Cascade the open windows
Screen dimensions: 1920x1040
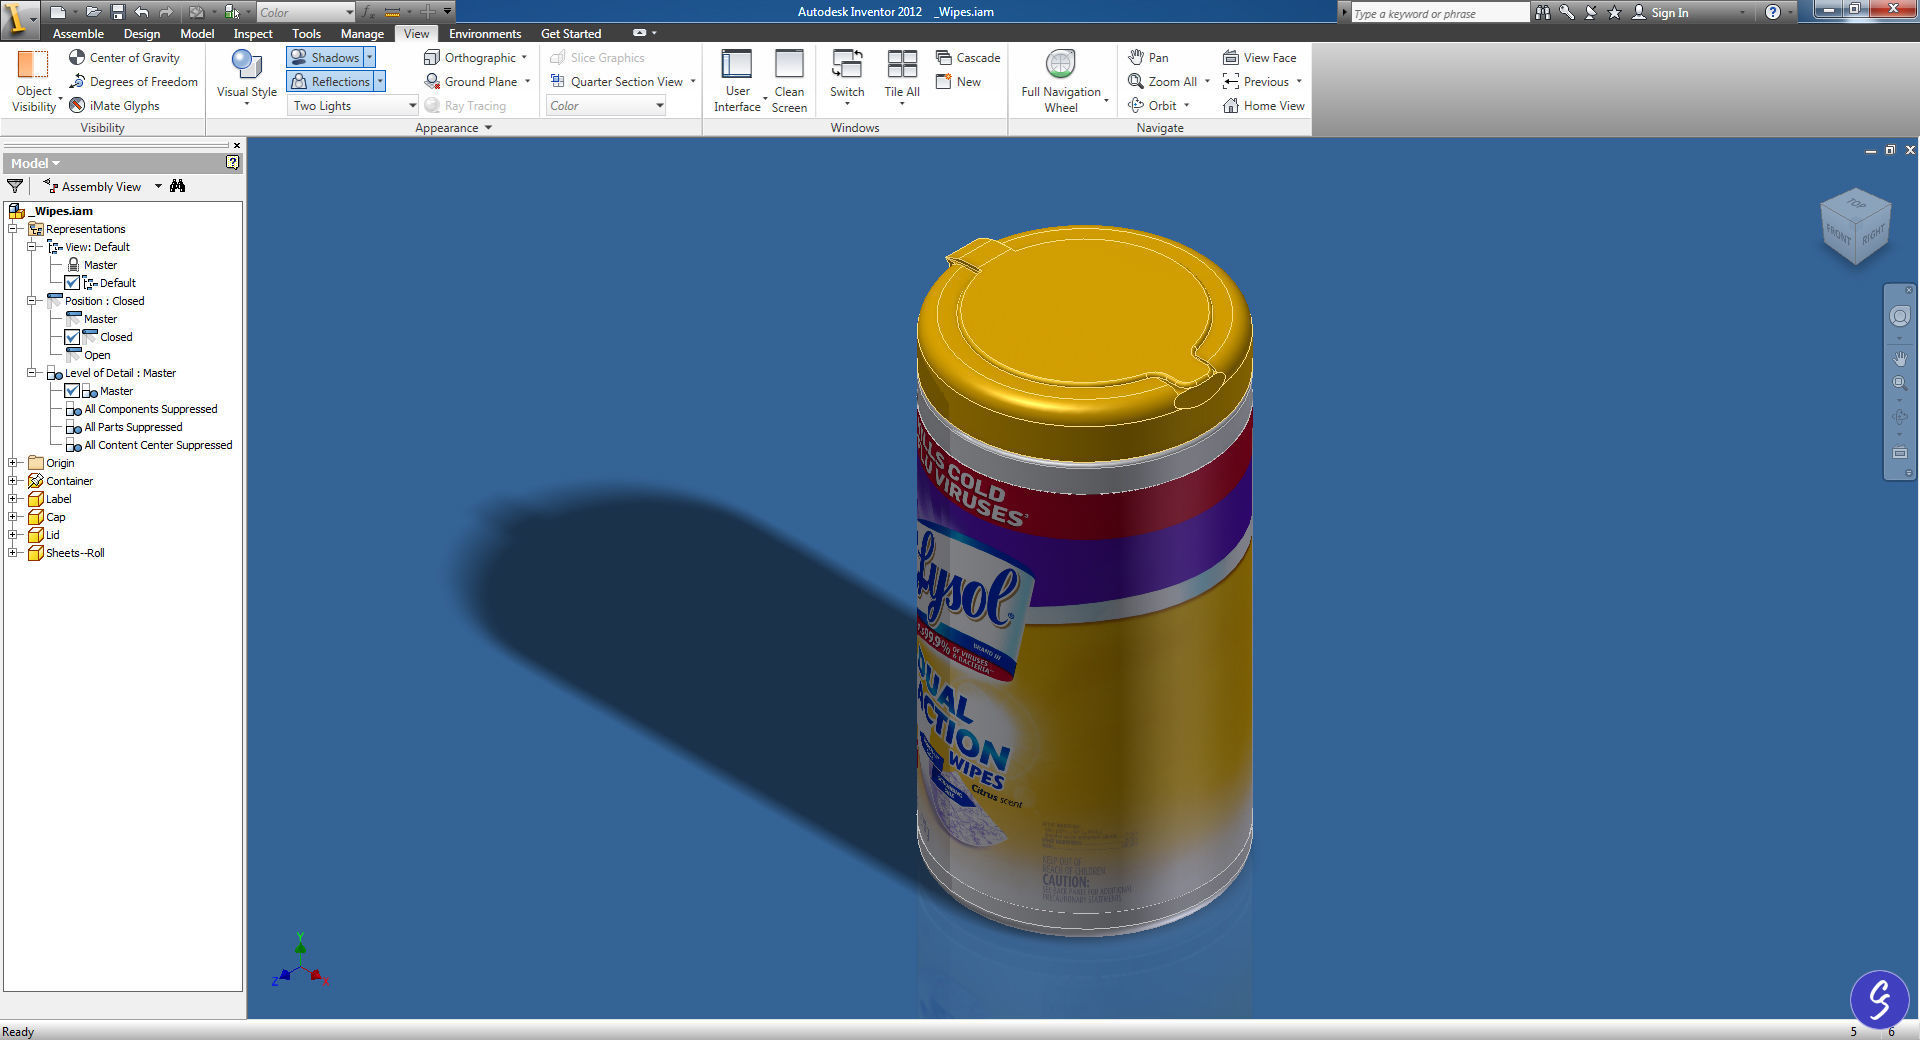click(967, 57)
